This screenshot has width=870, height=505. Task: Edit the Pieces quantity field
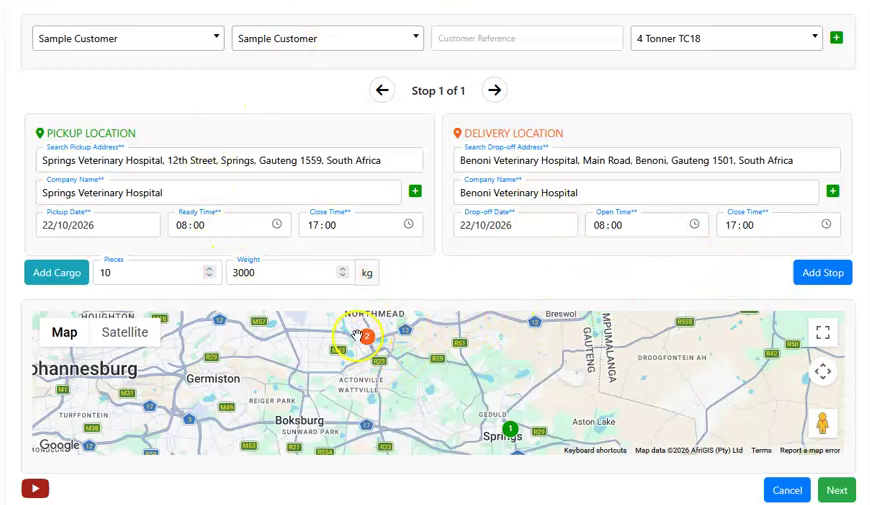158,272
